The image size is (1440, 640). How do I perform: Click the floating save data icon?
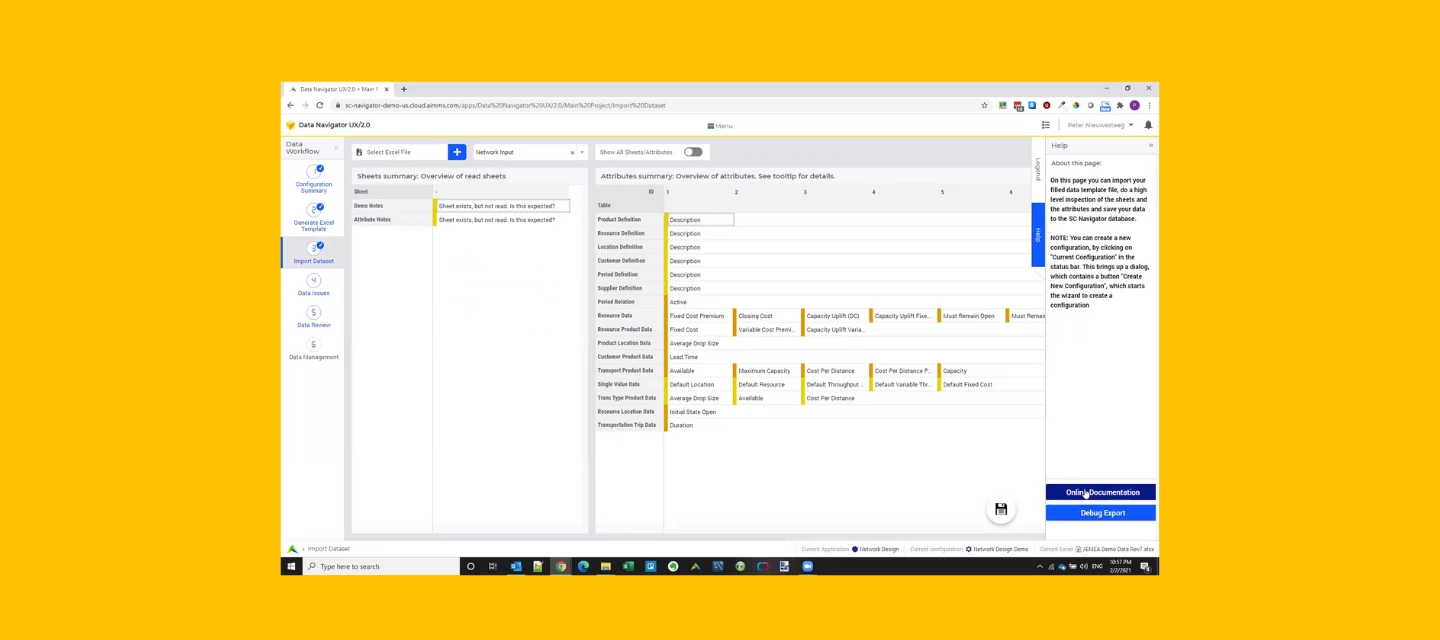(1001, 510)
